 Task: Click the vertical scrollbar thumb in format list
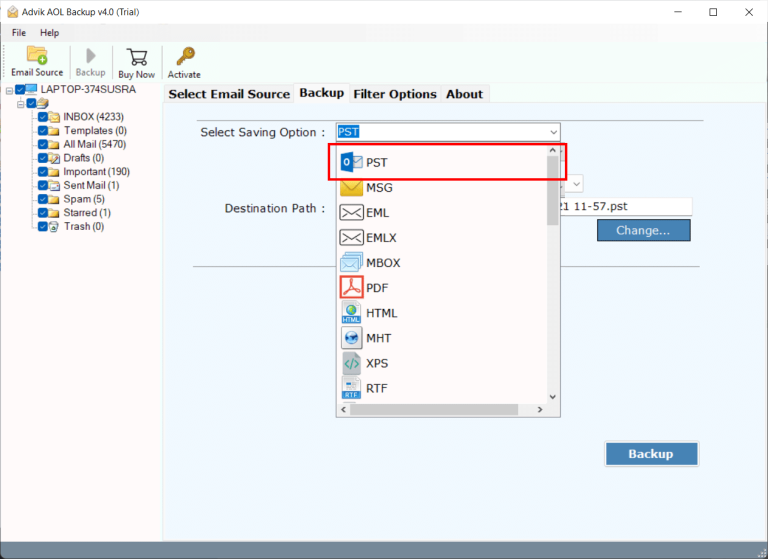[x=553, y=190]
